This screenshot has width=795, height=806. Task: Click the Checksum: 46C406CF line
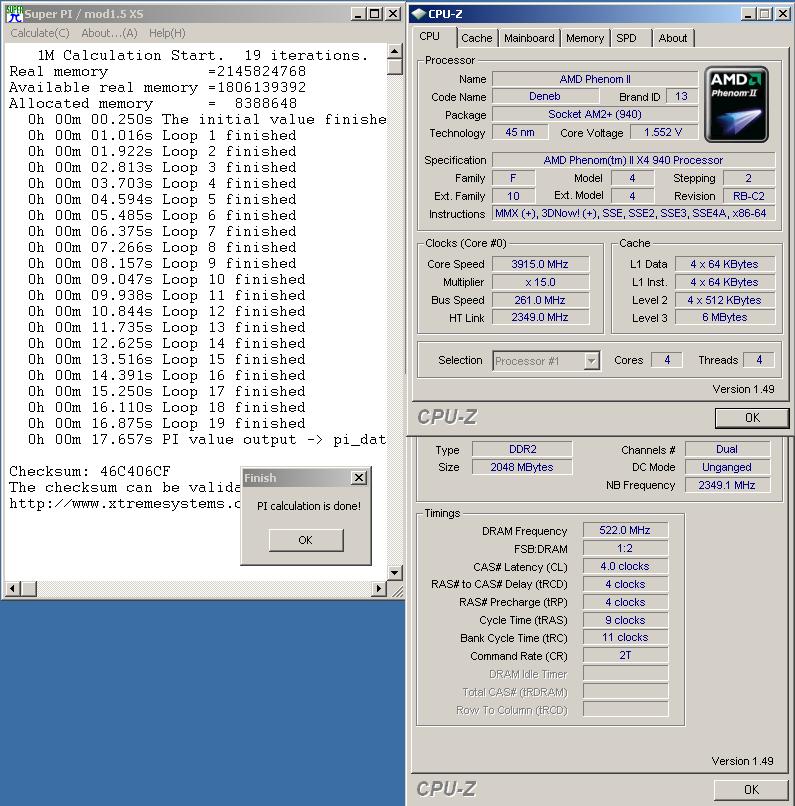click(90, 471)
